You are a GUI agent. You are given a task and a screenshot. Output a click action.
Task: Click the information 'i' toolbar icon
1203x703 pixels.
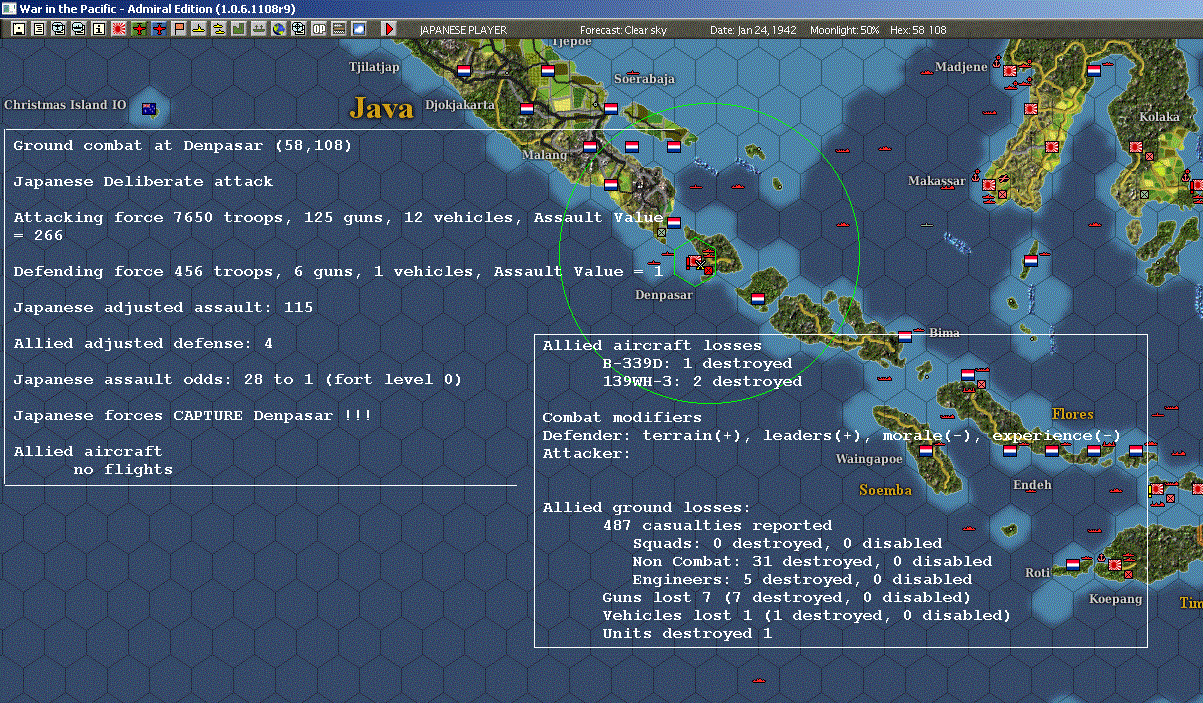click(x=99, y=29)
